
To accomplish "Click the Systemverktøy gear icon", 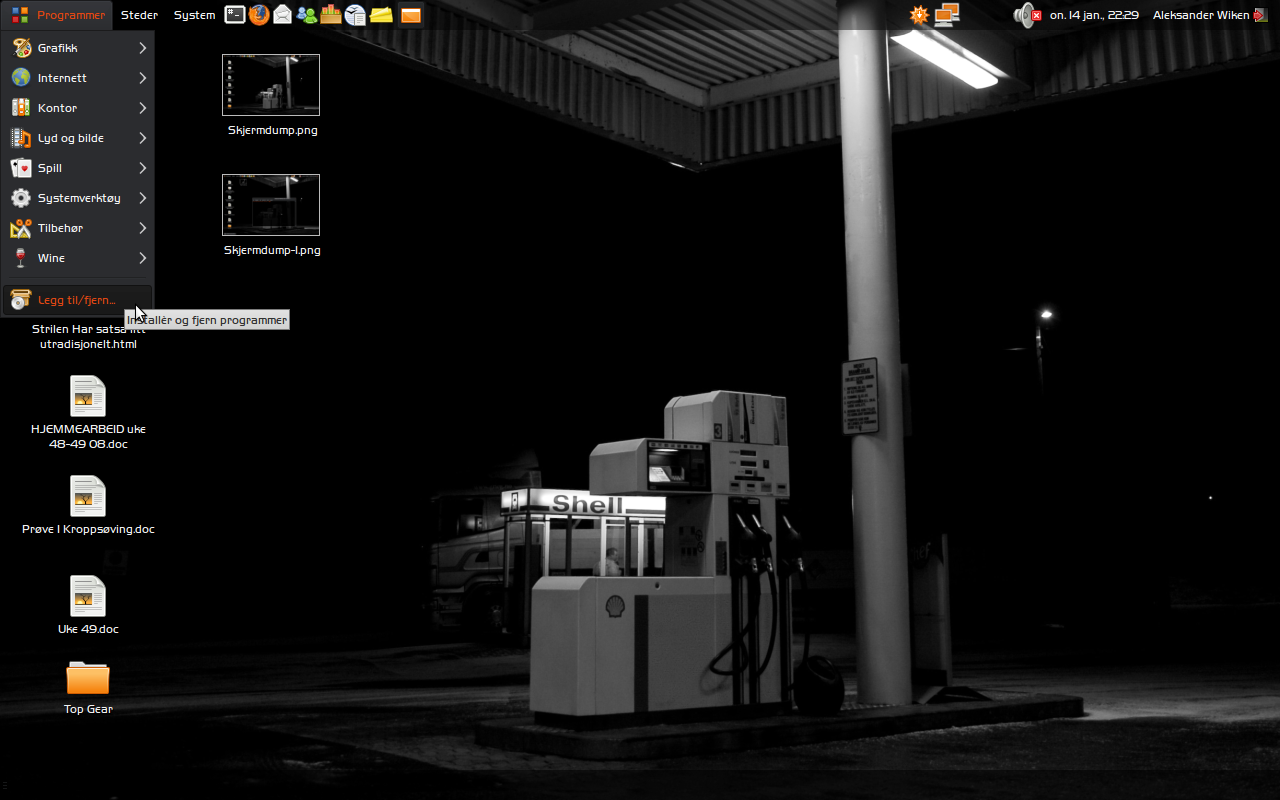I will (x=21, y=198).
